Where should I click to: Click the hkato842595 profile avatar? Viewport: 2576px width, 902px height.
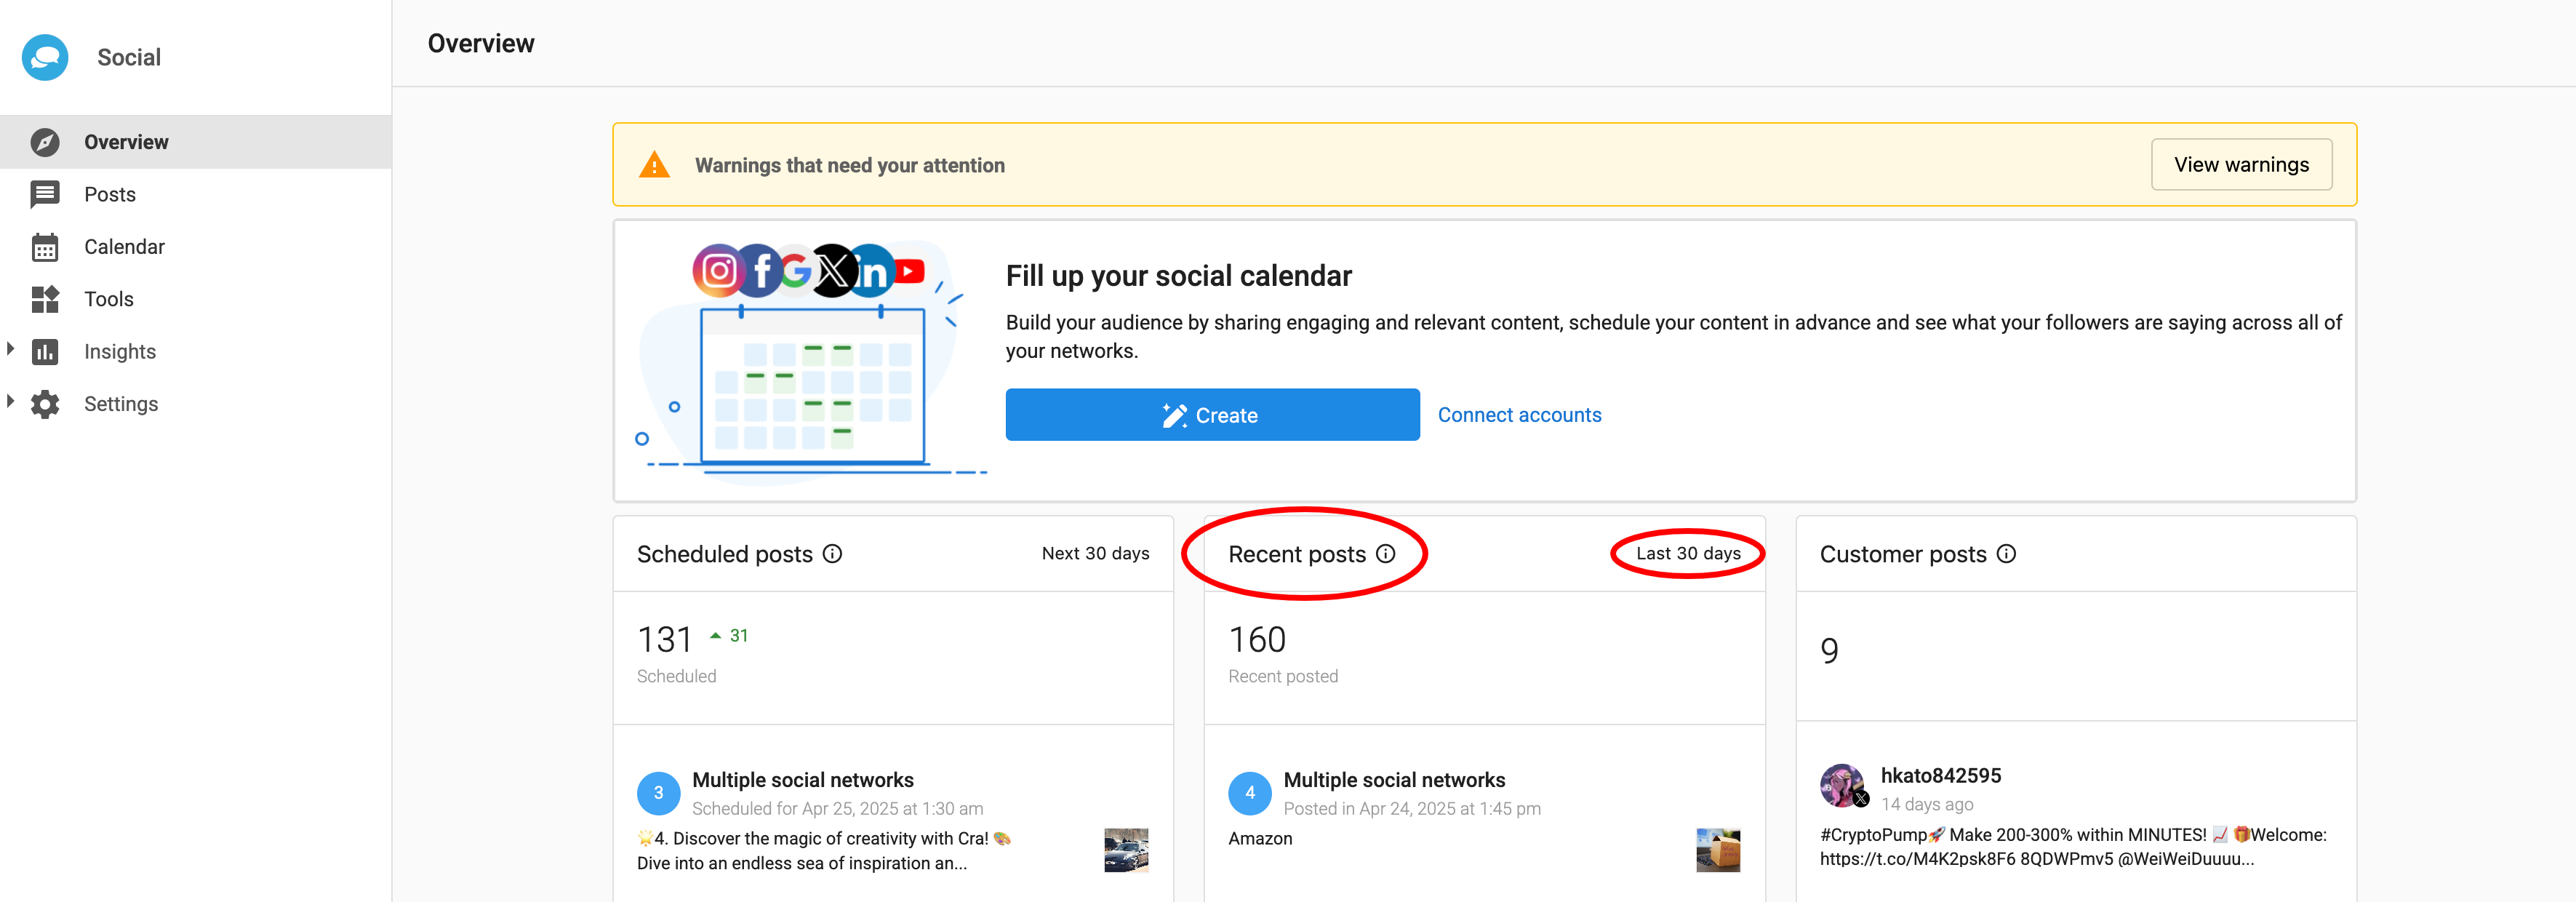tap(1841, 785)
